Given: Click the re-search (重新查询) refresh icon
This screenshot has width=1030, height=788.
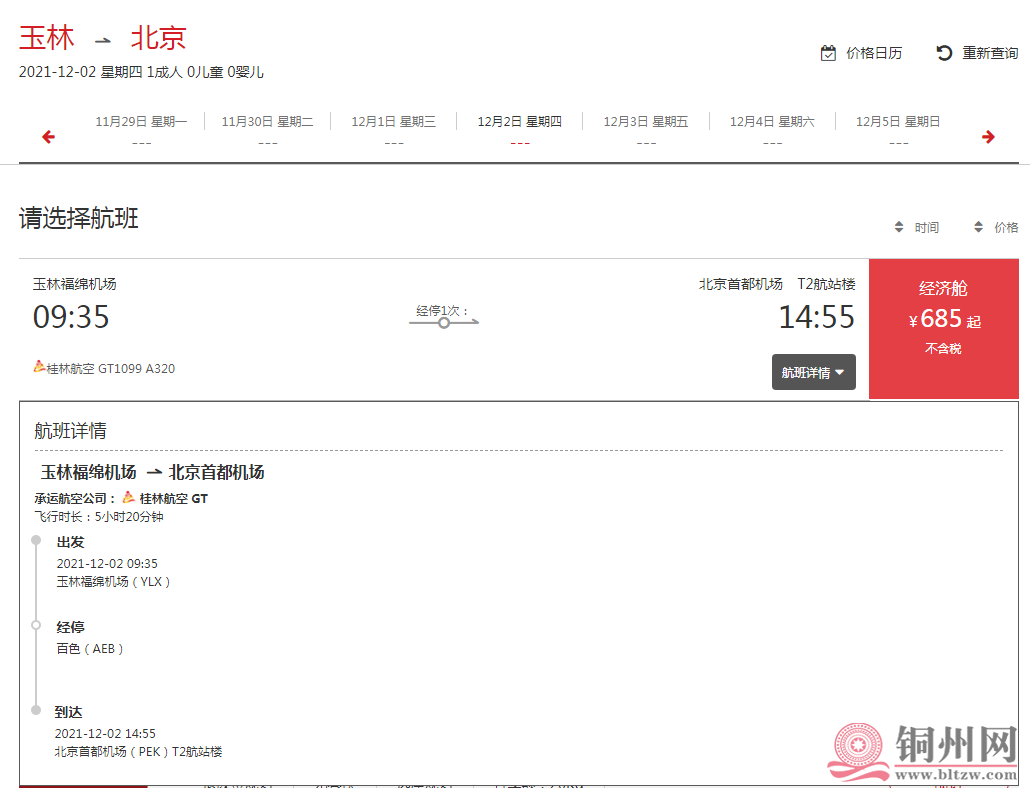Looking at the screenshot, I should (x=944, y=53).
